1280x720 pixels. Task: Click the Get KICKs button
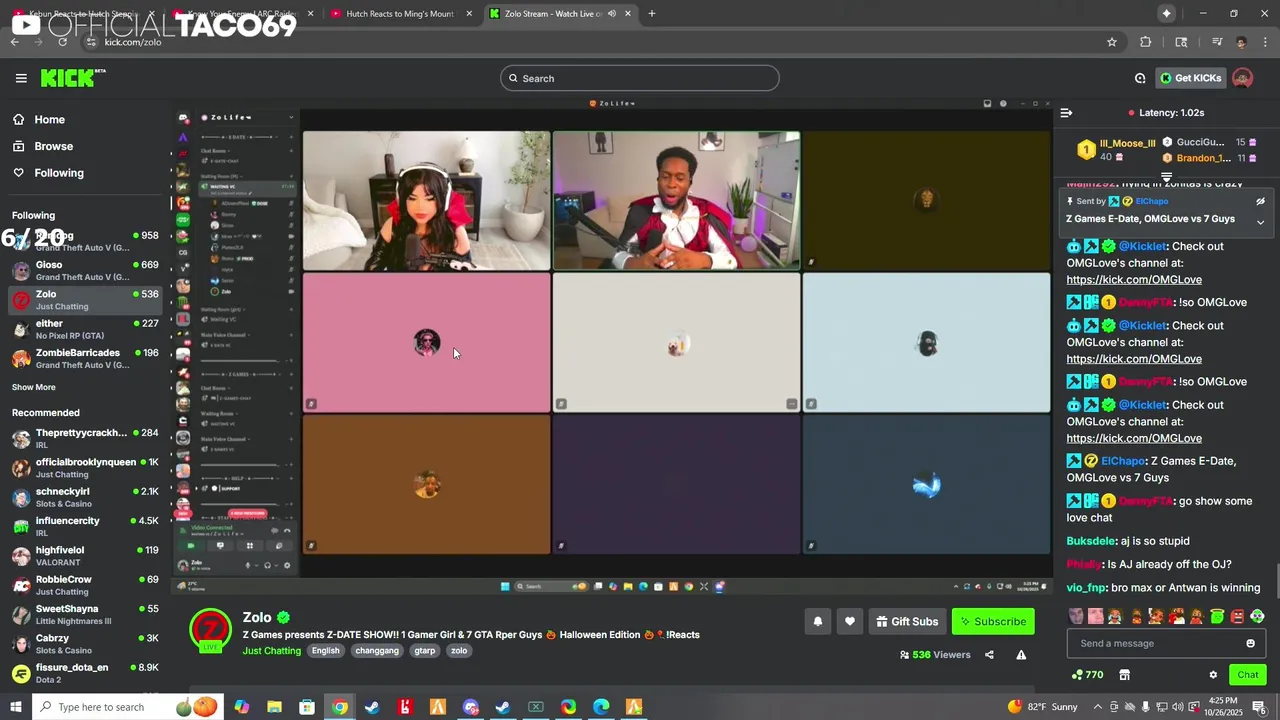pyautogui.click(x=1190, y=78)
